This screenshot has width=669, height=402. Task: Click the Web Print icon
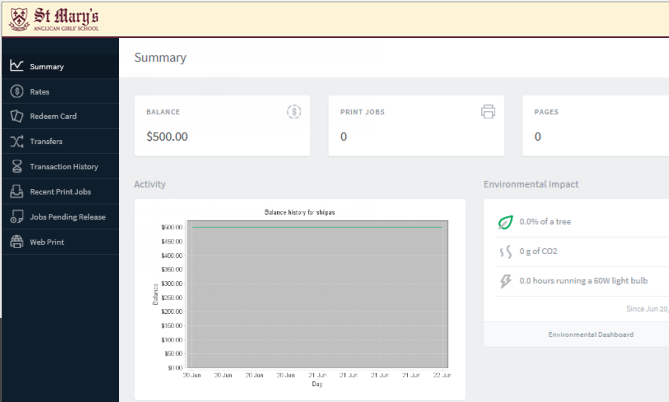coord(17,242)
